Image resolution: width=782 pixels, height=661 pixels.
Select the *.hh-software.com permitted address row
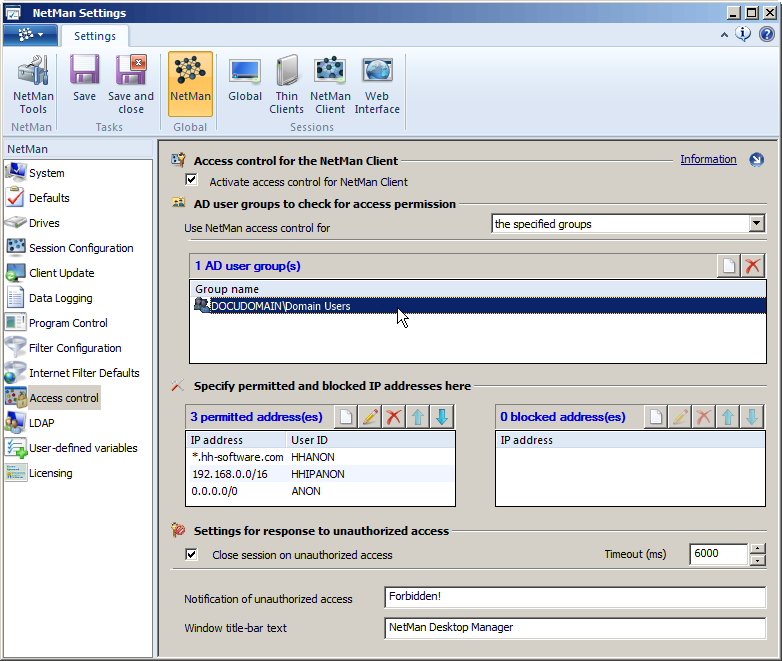click(x=320, y=457)
